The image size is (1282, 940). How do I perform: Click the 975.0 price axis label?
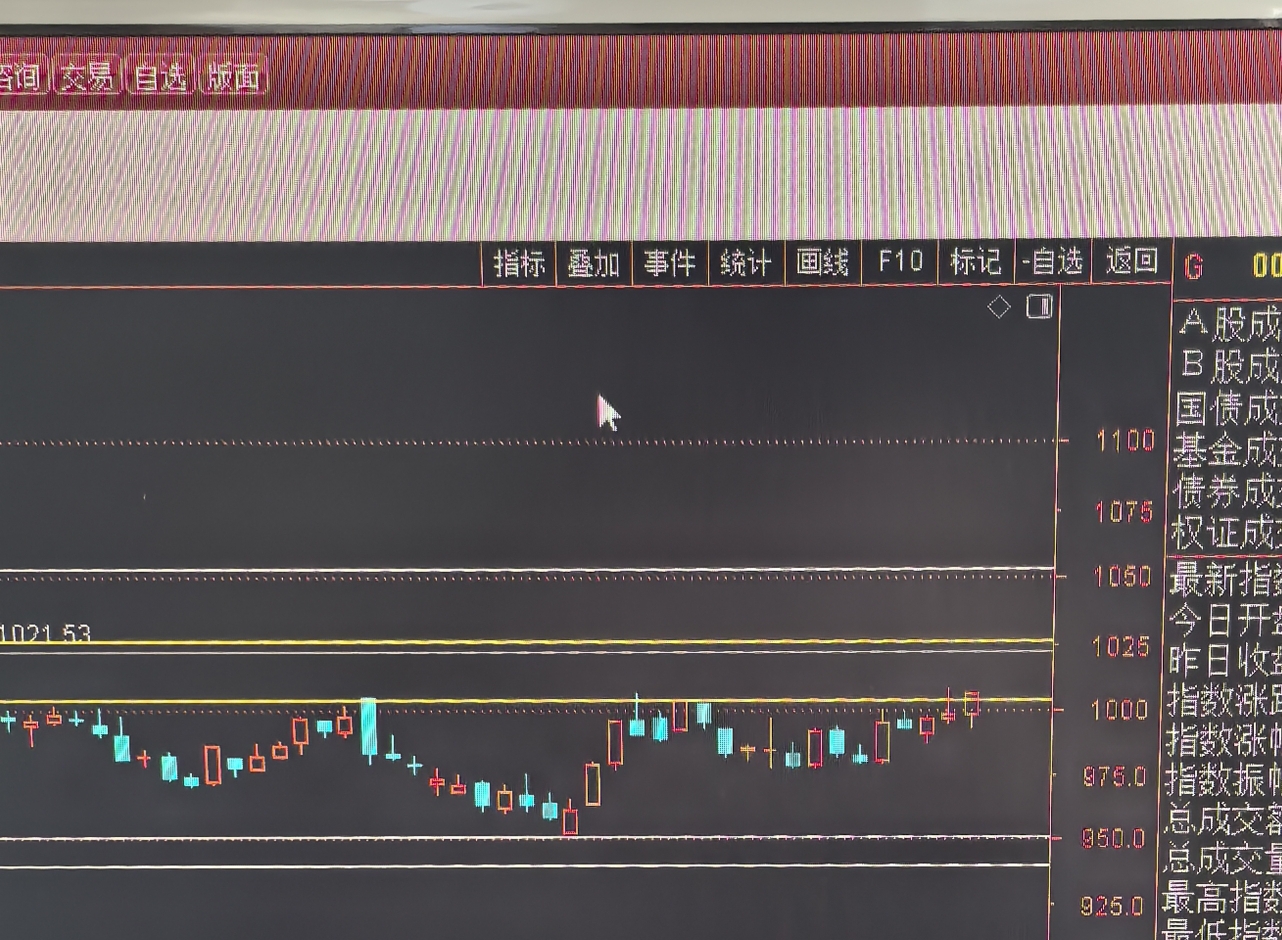pos(1115,776)
